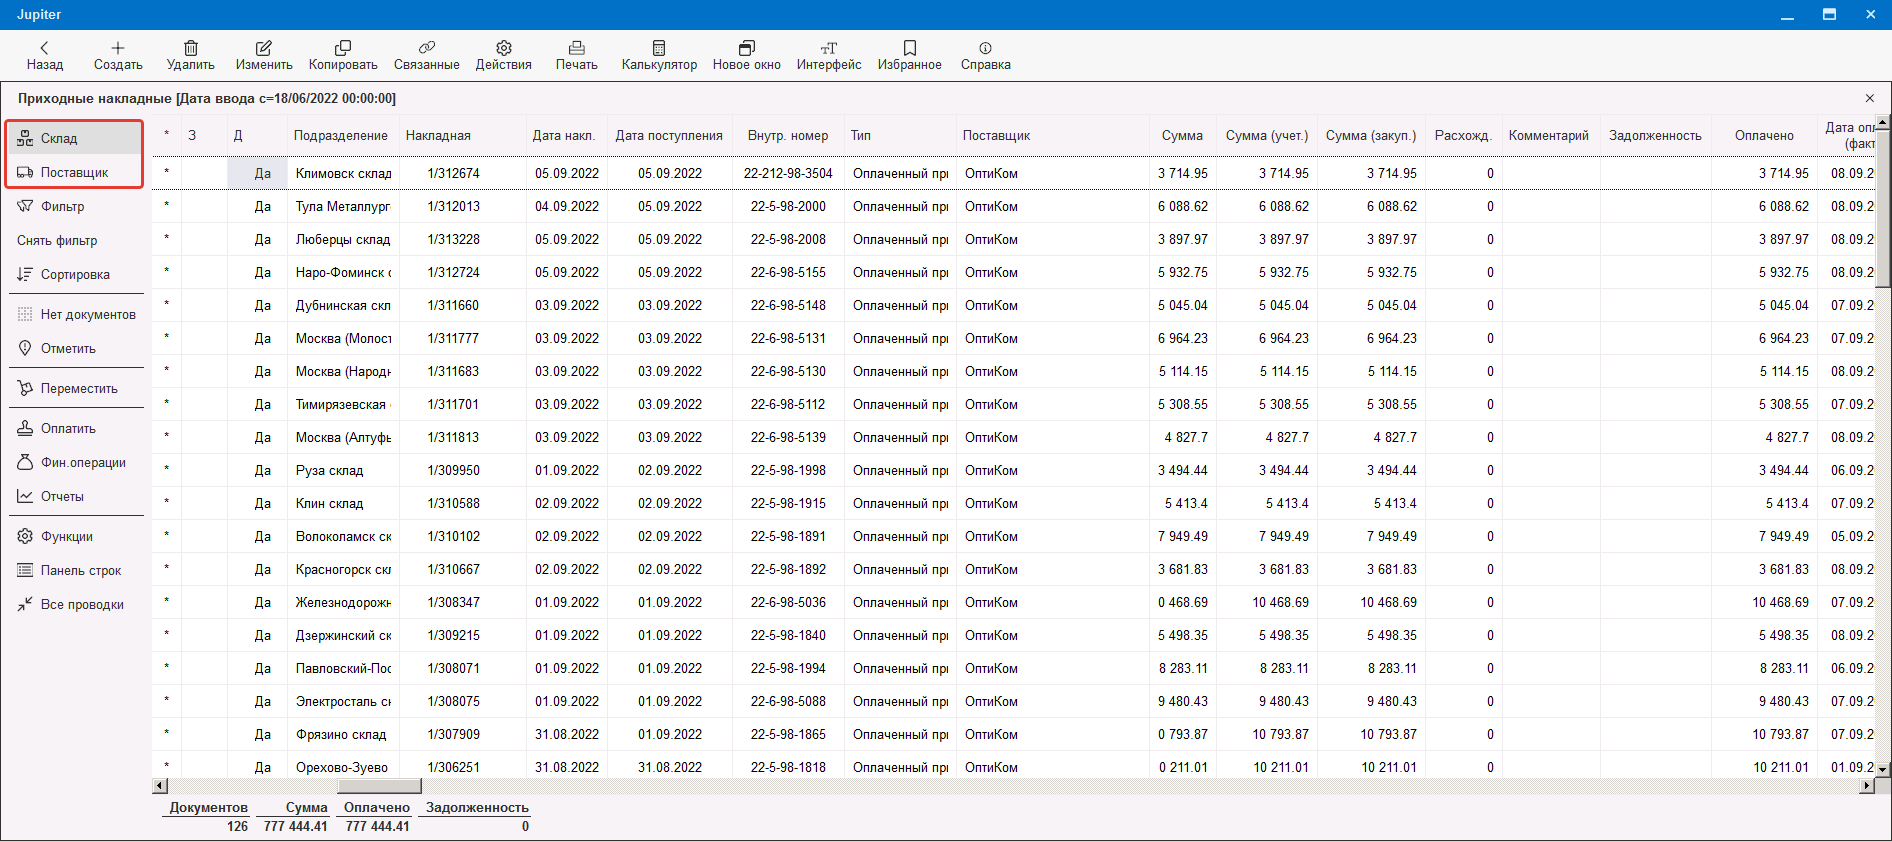Open the Действия gear menu
The image size is (1892, 842).
click(x=504, y=55)
